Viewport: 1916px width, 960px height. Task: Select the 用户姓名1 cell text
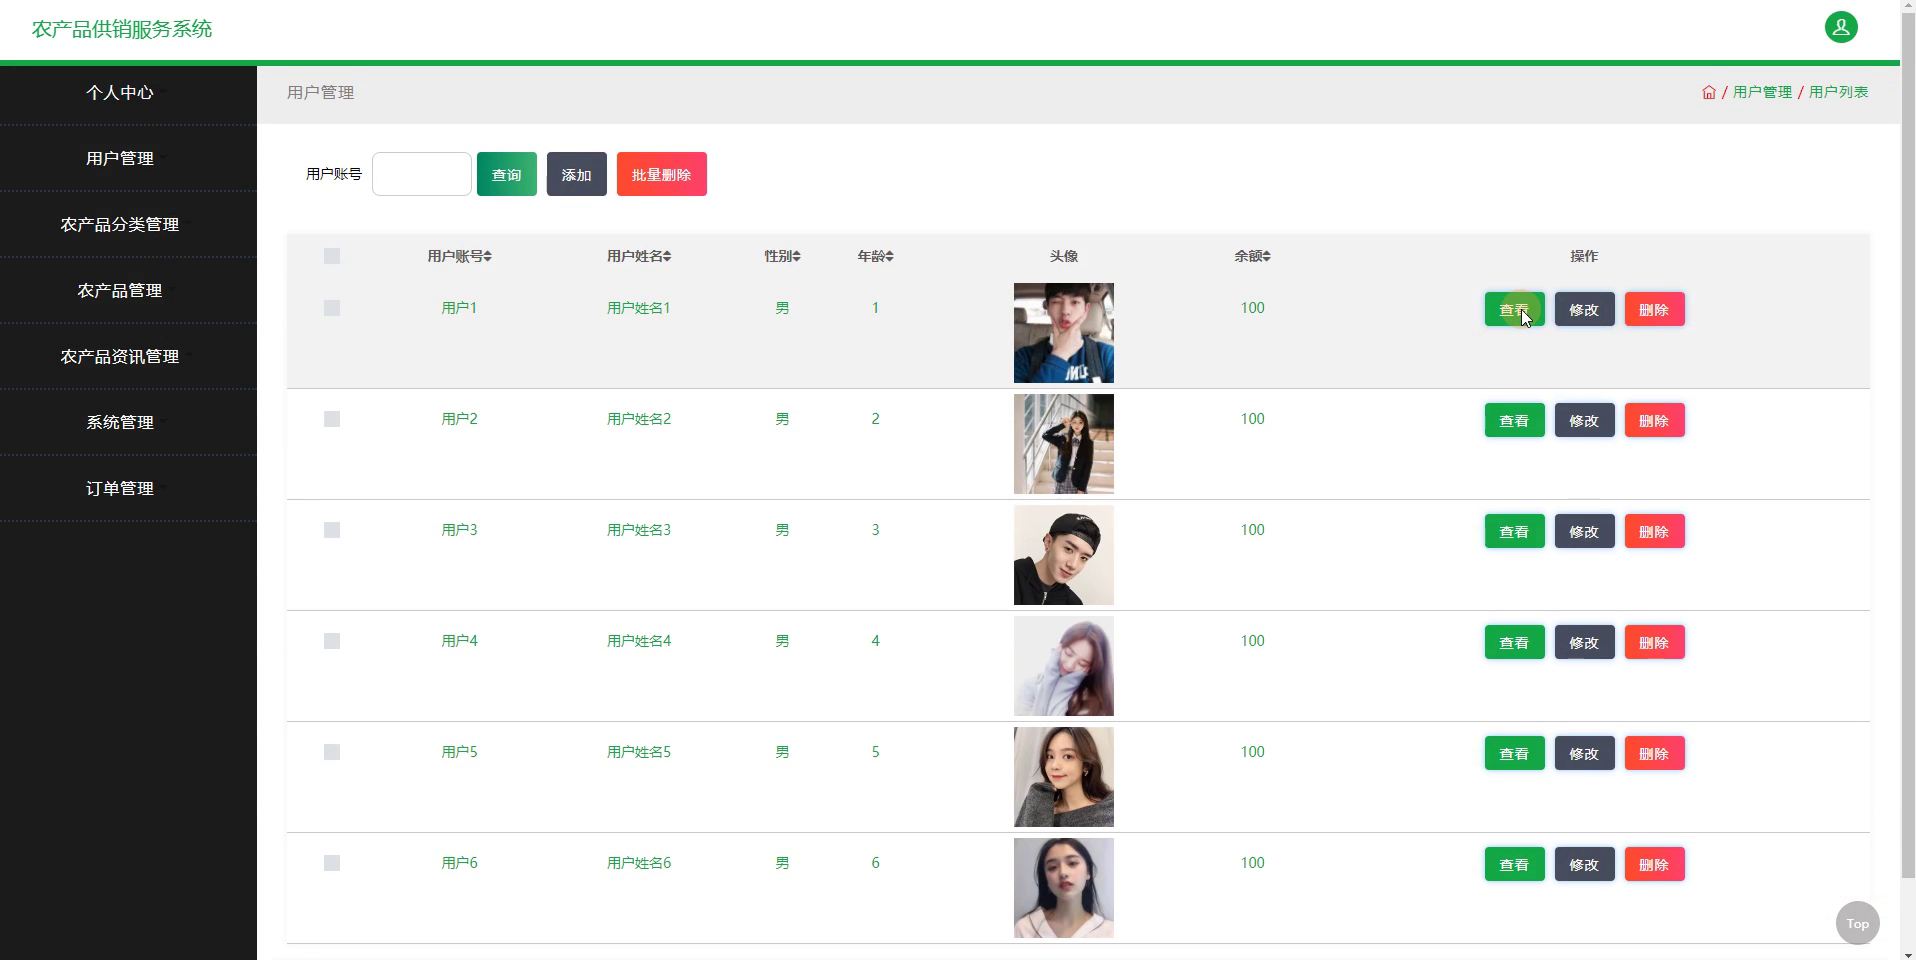click(639, 308)
